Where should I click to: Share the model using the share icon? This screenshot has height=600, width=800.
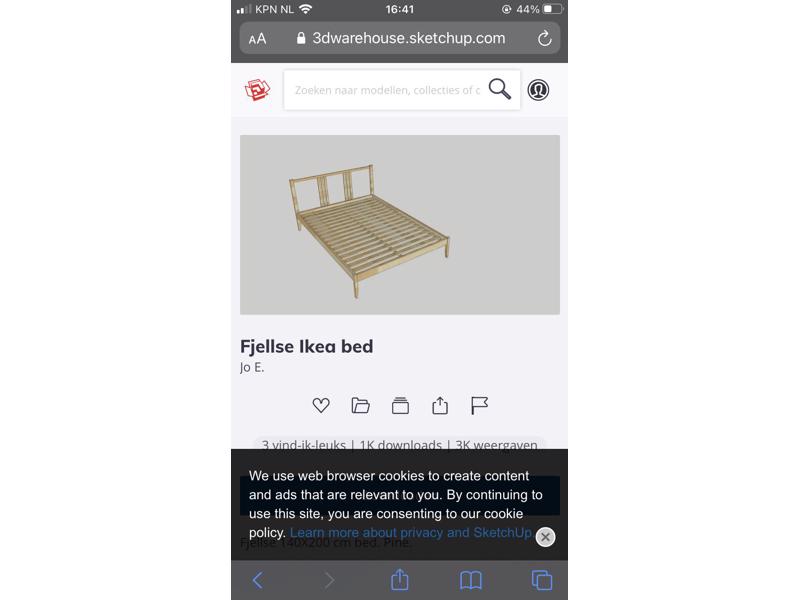tap(440, 405)
